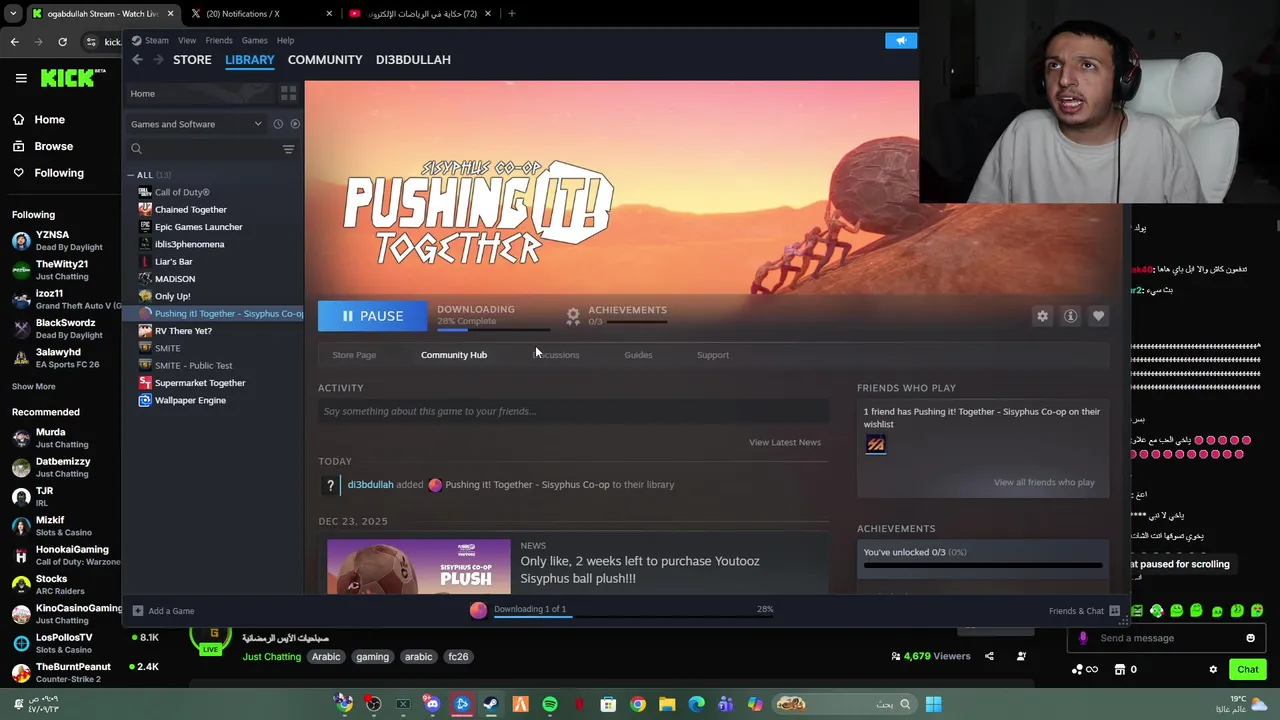This screenshot has height=720, width=1280.
Task: Select Supermarket Together in library
Action: pos(199,383)
